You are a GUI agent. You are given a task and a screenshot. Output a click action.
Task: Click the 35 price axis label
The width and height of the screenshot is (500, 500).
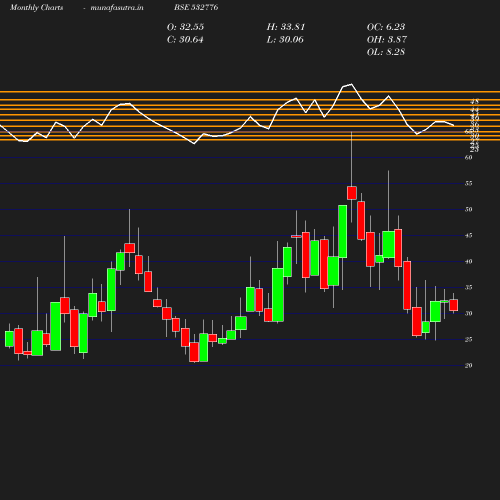[x=468, y=287]
